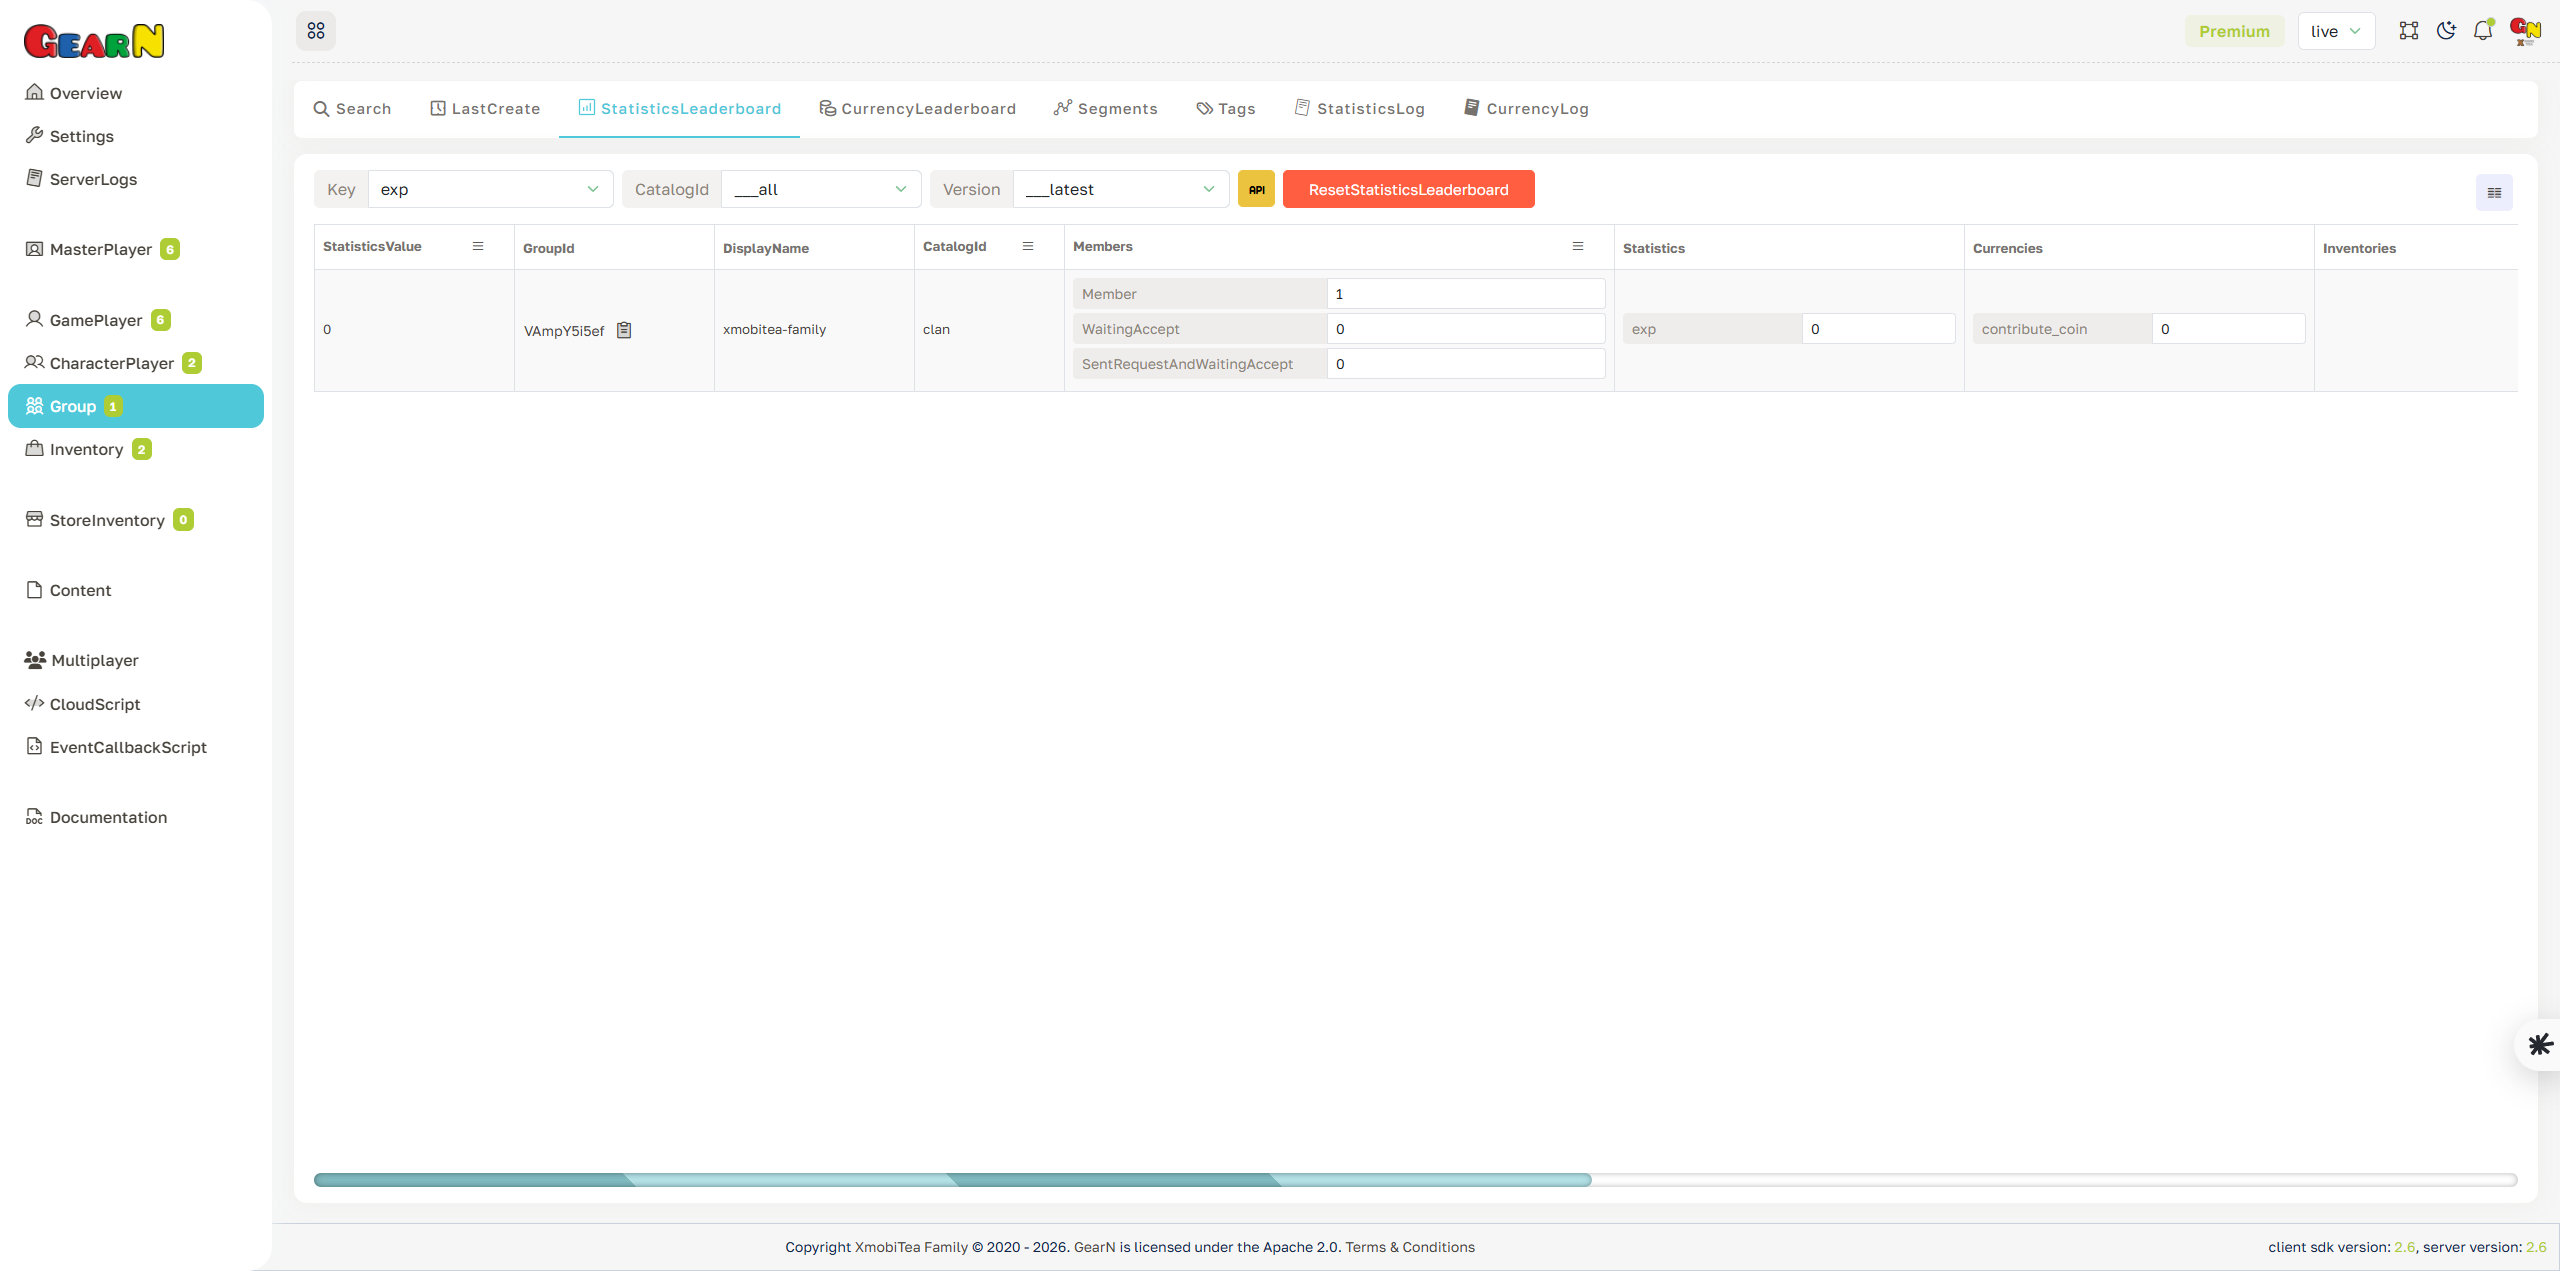Viewport: 2560px width, 1271px height.
Task: Toggle dark mode with the moon icon
Action: point(2446,31)
